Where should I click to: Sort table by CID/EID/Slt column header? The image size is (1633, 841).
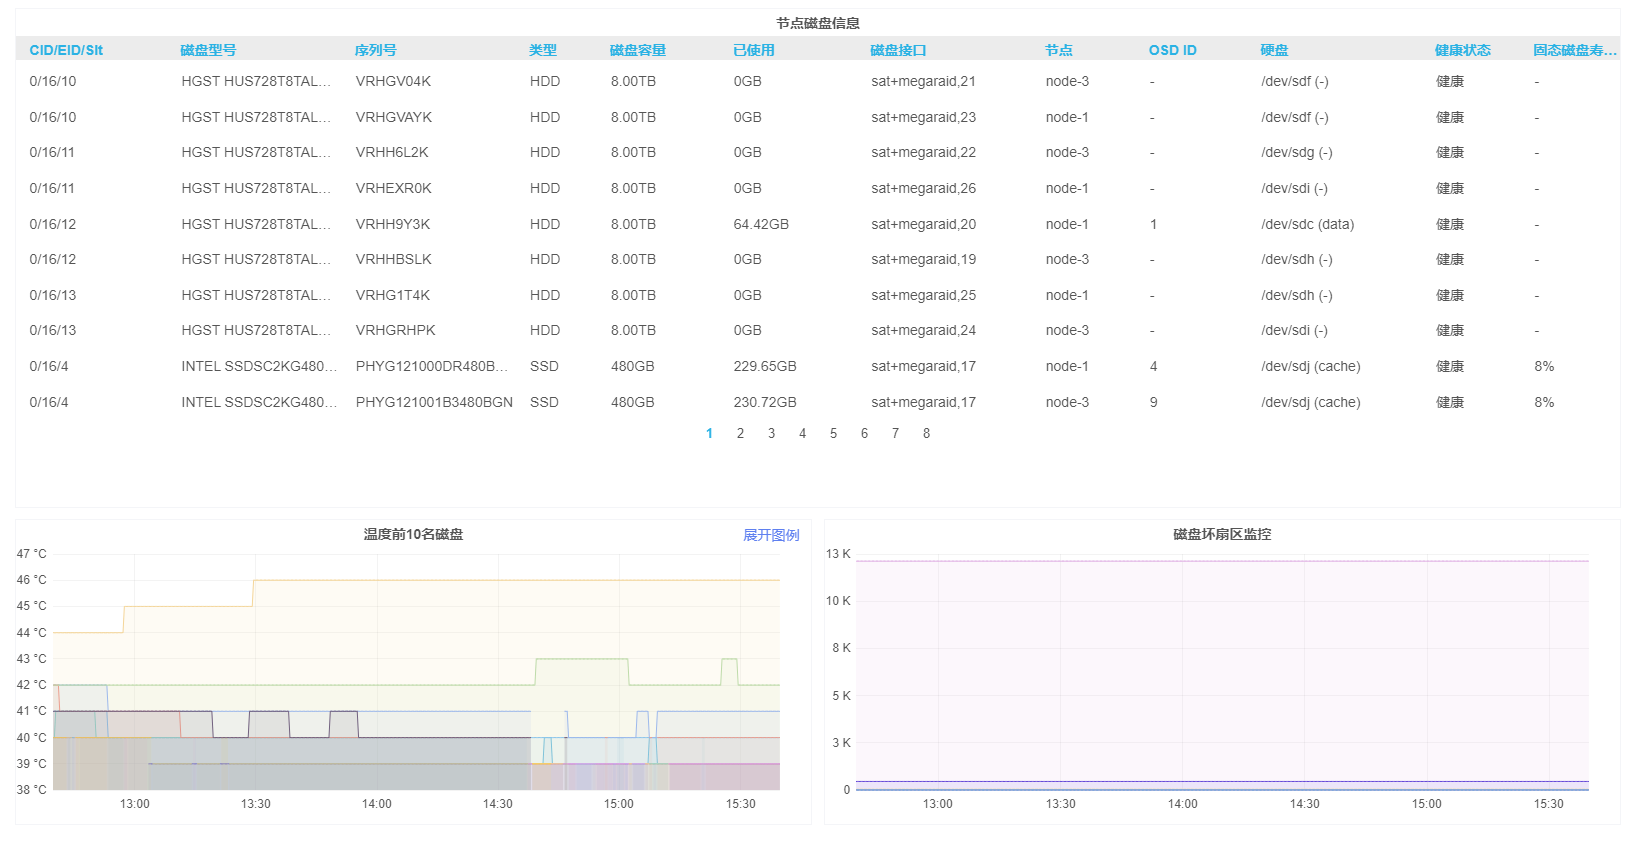point(66,50)
